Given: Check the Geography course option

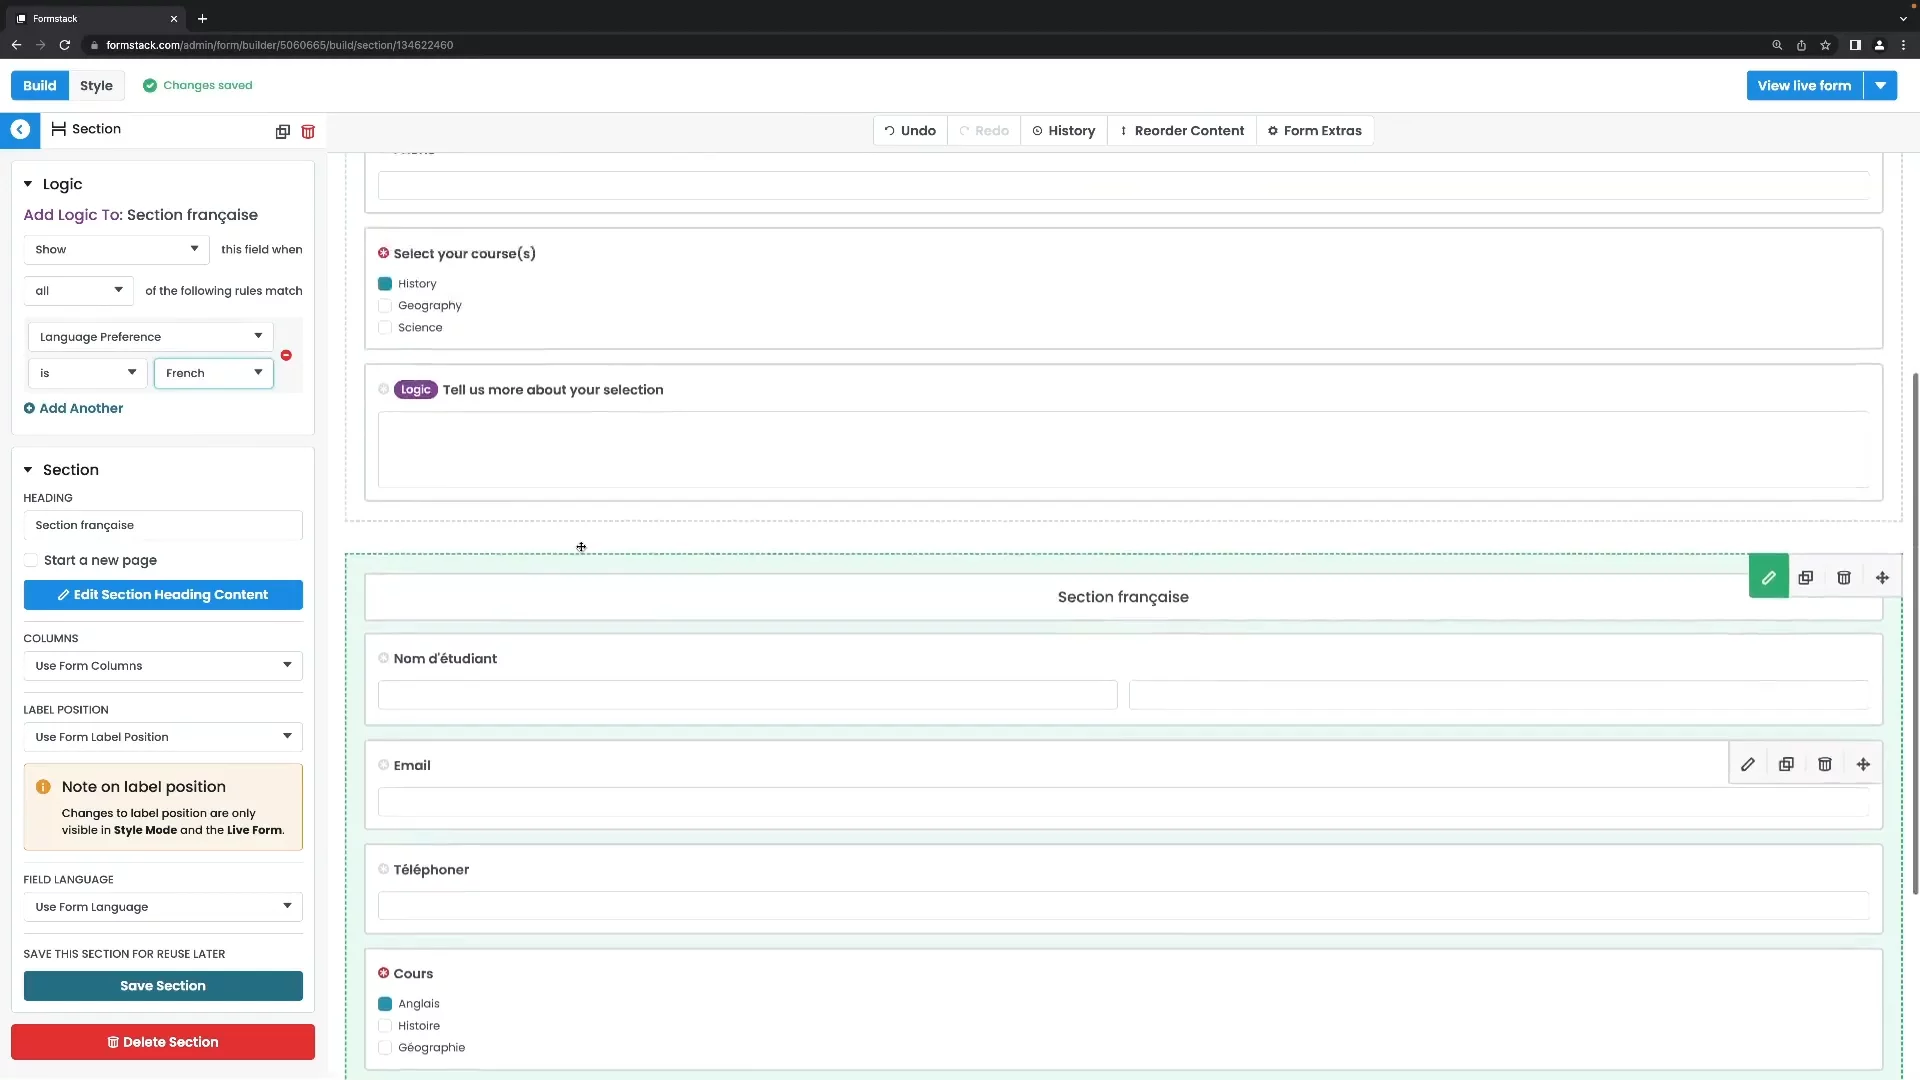Looking at the screenshot, I should coord(385,306).
